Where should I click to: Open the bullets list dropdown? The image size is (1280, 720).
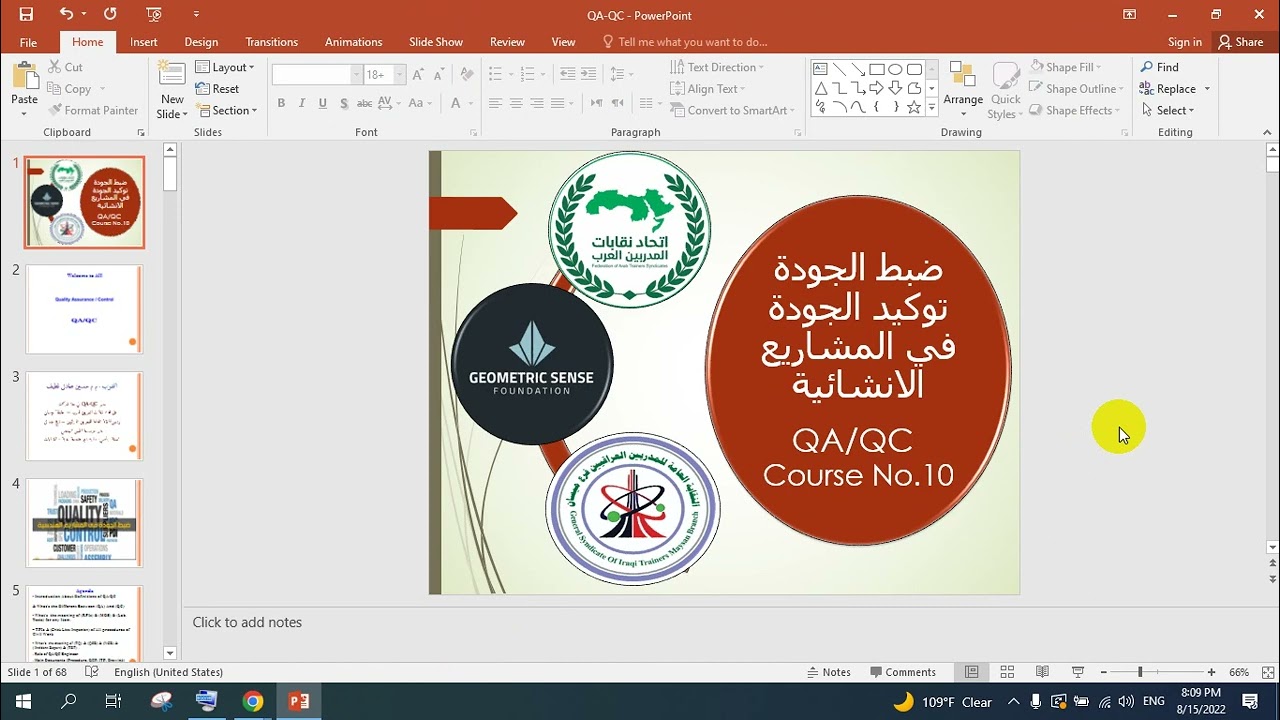coord(509,74)
